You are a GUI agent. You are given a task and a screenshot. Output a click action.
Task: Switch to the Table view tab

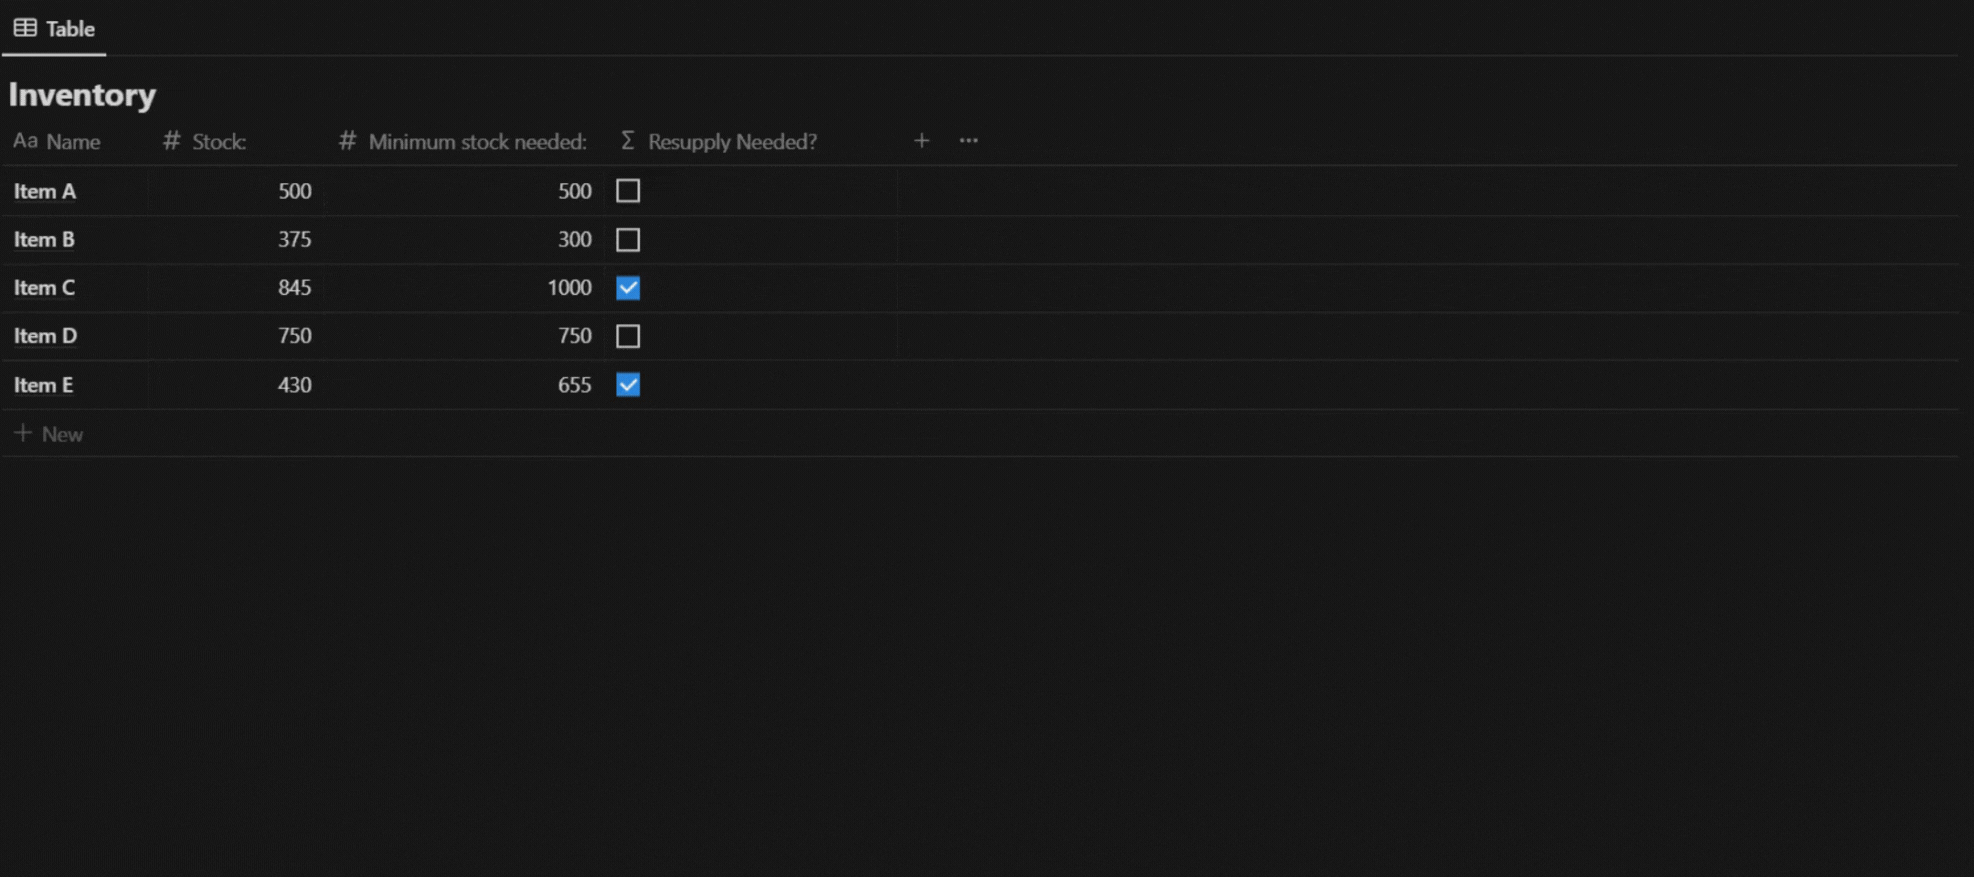(x=54, y=28)
